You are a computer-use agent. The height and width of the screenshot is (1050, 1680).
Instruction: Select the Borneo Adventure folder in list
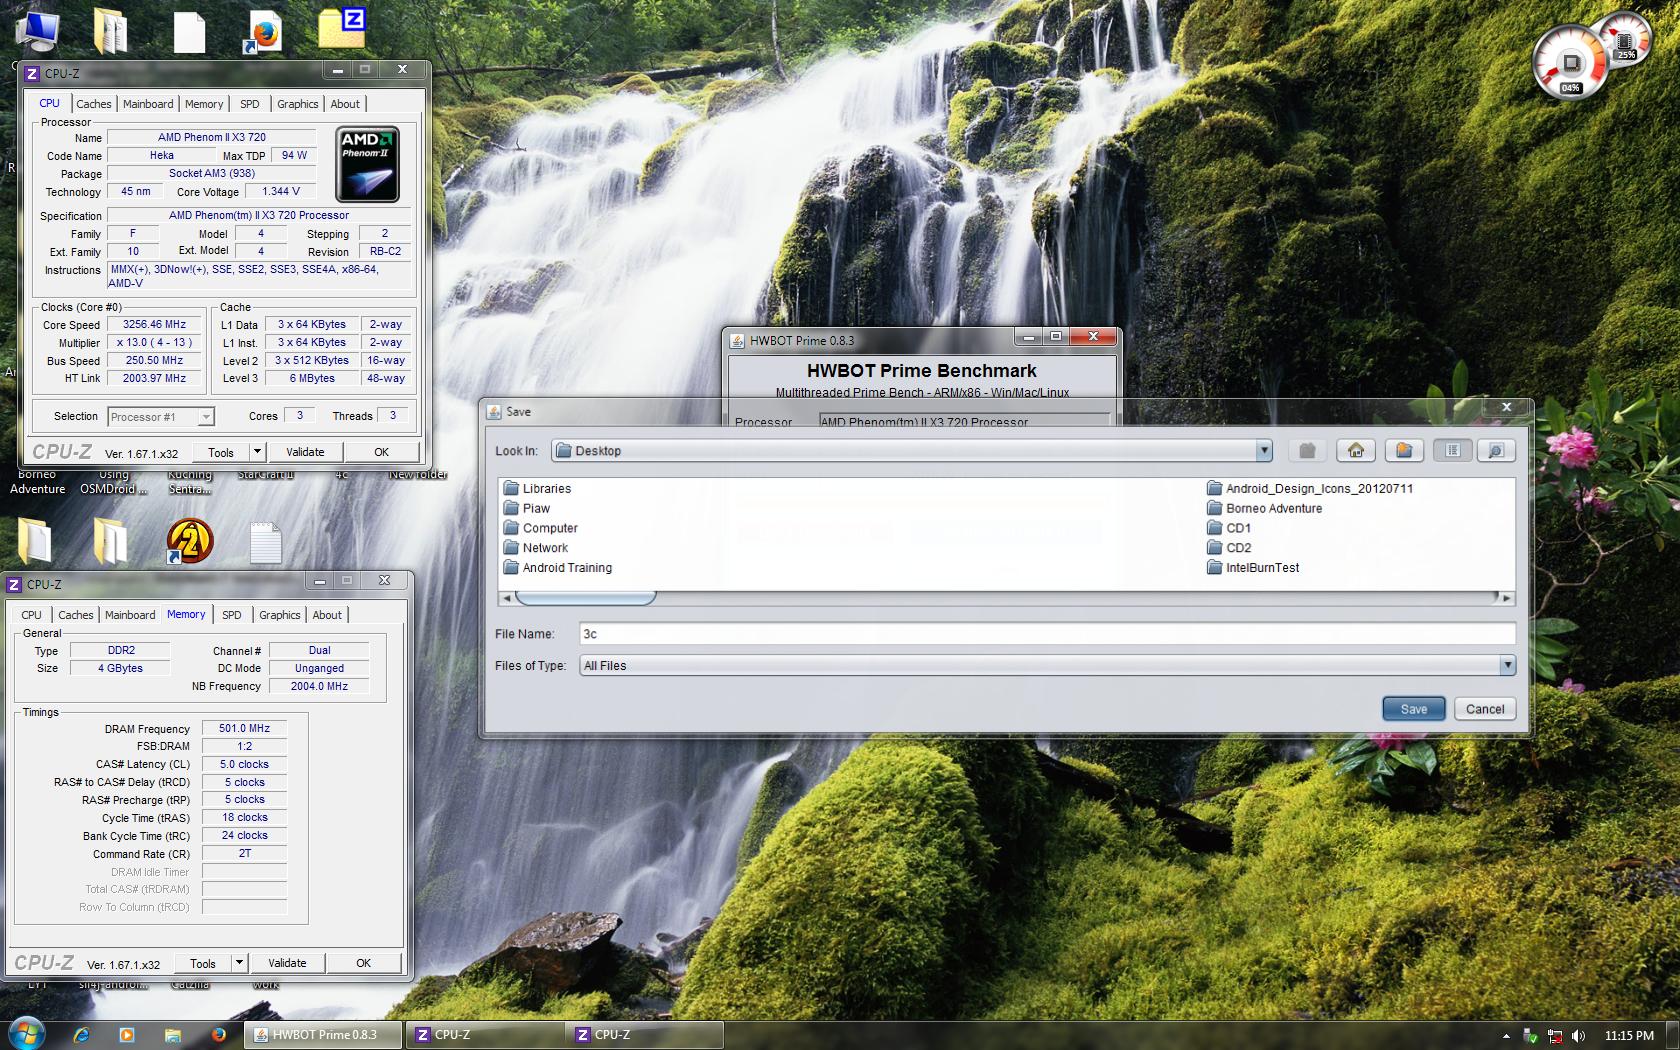point(1264,508)
